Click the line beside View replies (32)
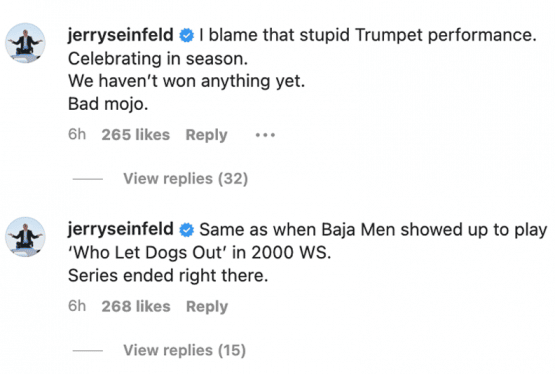Screen dimensions: 555x374 click(x=88, y=179)
